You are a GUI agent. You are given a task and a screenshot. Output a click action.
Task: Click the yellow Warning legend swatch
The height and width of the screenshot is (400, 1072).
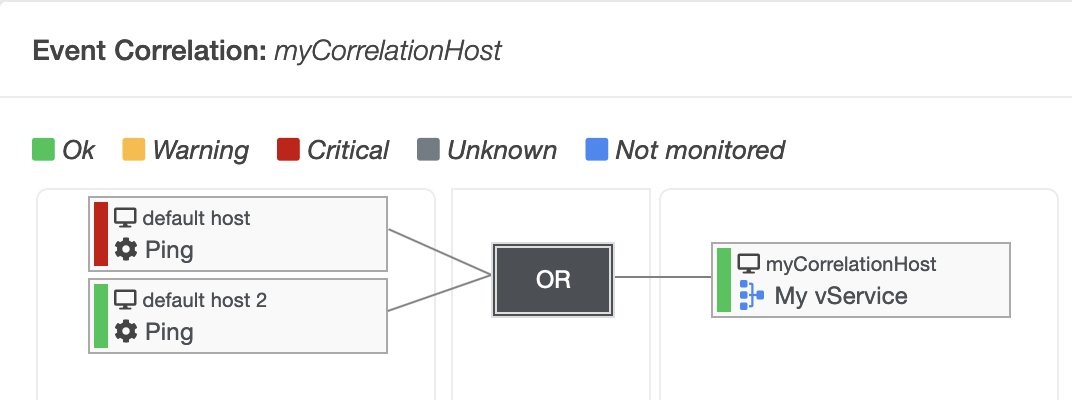[133, 150]
